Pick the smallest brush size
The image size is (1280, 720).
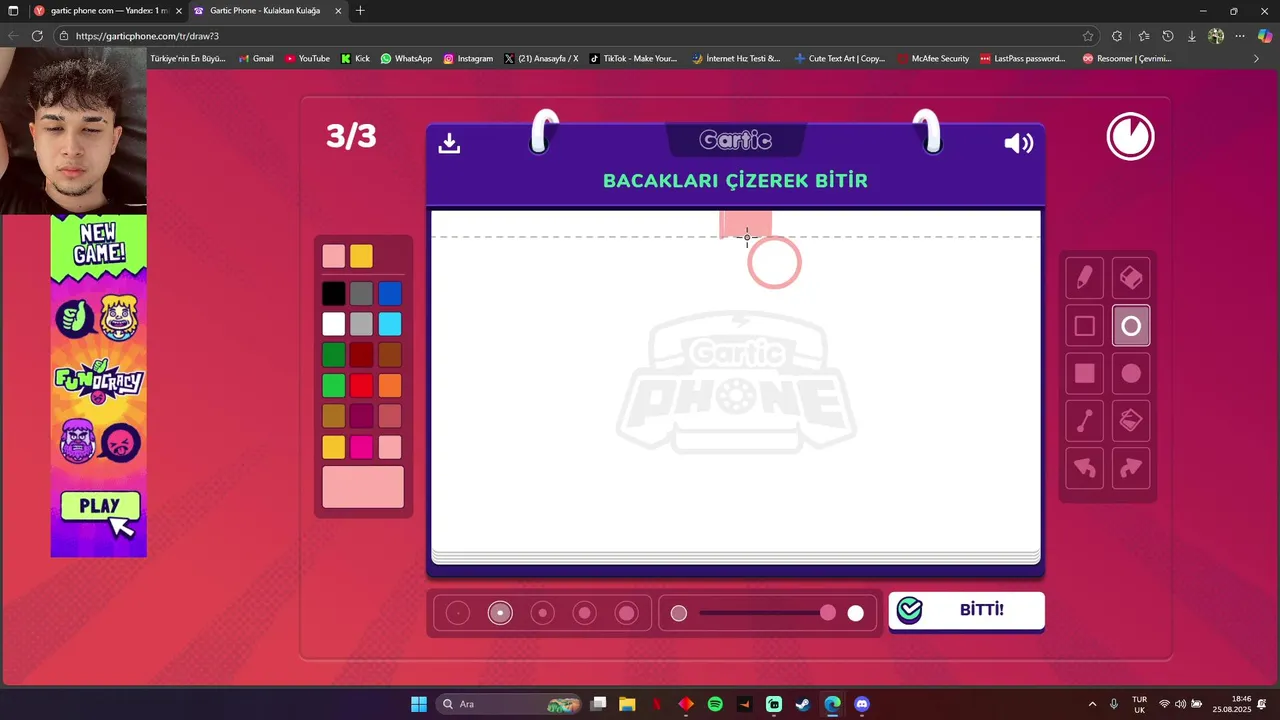point(458,613)
